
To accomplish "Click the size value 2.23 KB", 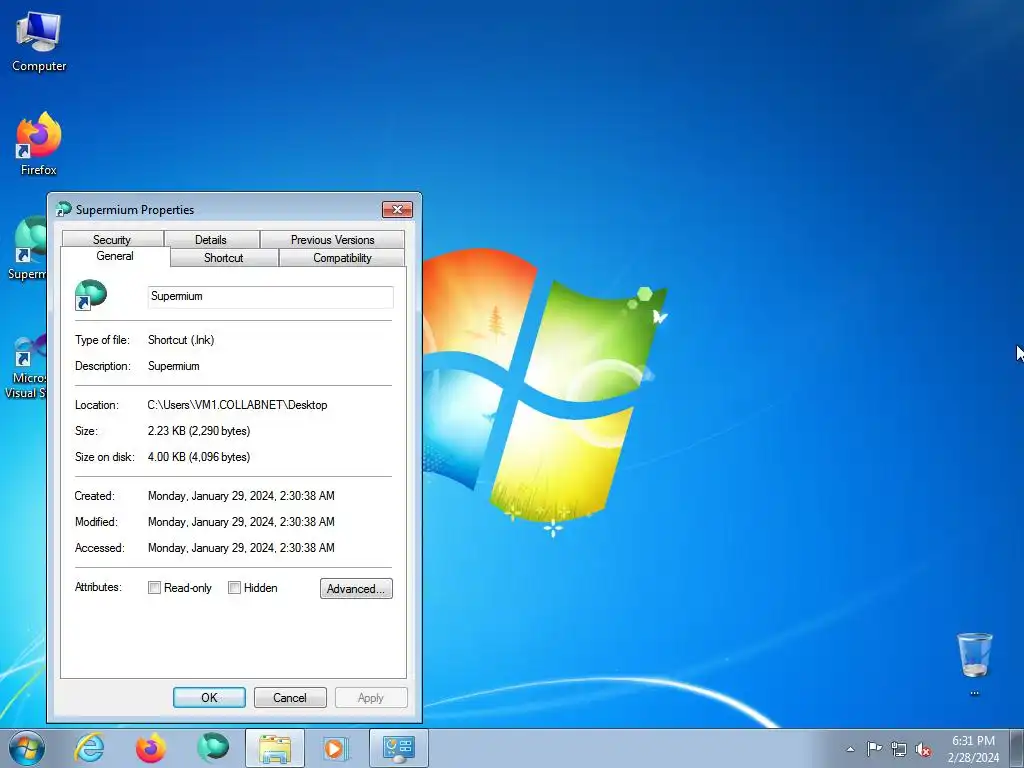I will [x=199, y=431].
